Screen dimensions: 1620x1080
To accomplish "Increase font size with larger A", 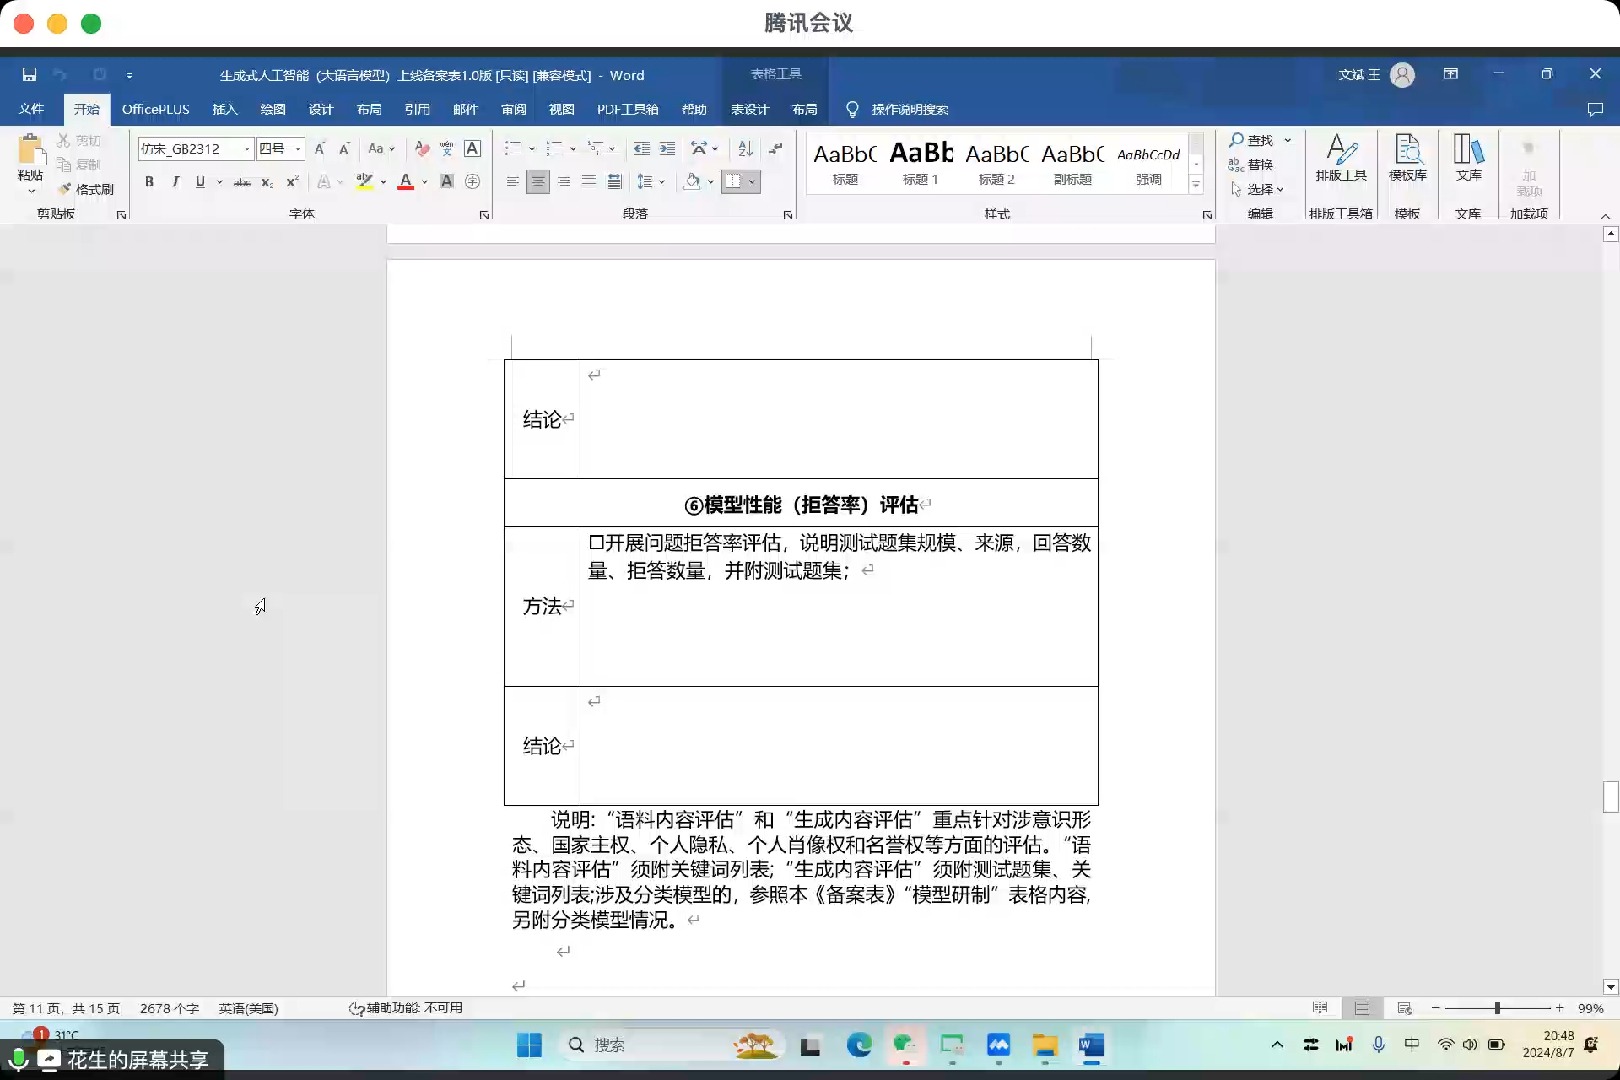I will tap(320, 149).
